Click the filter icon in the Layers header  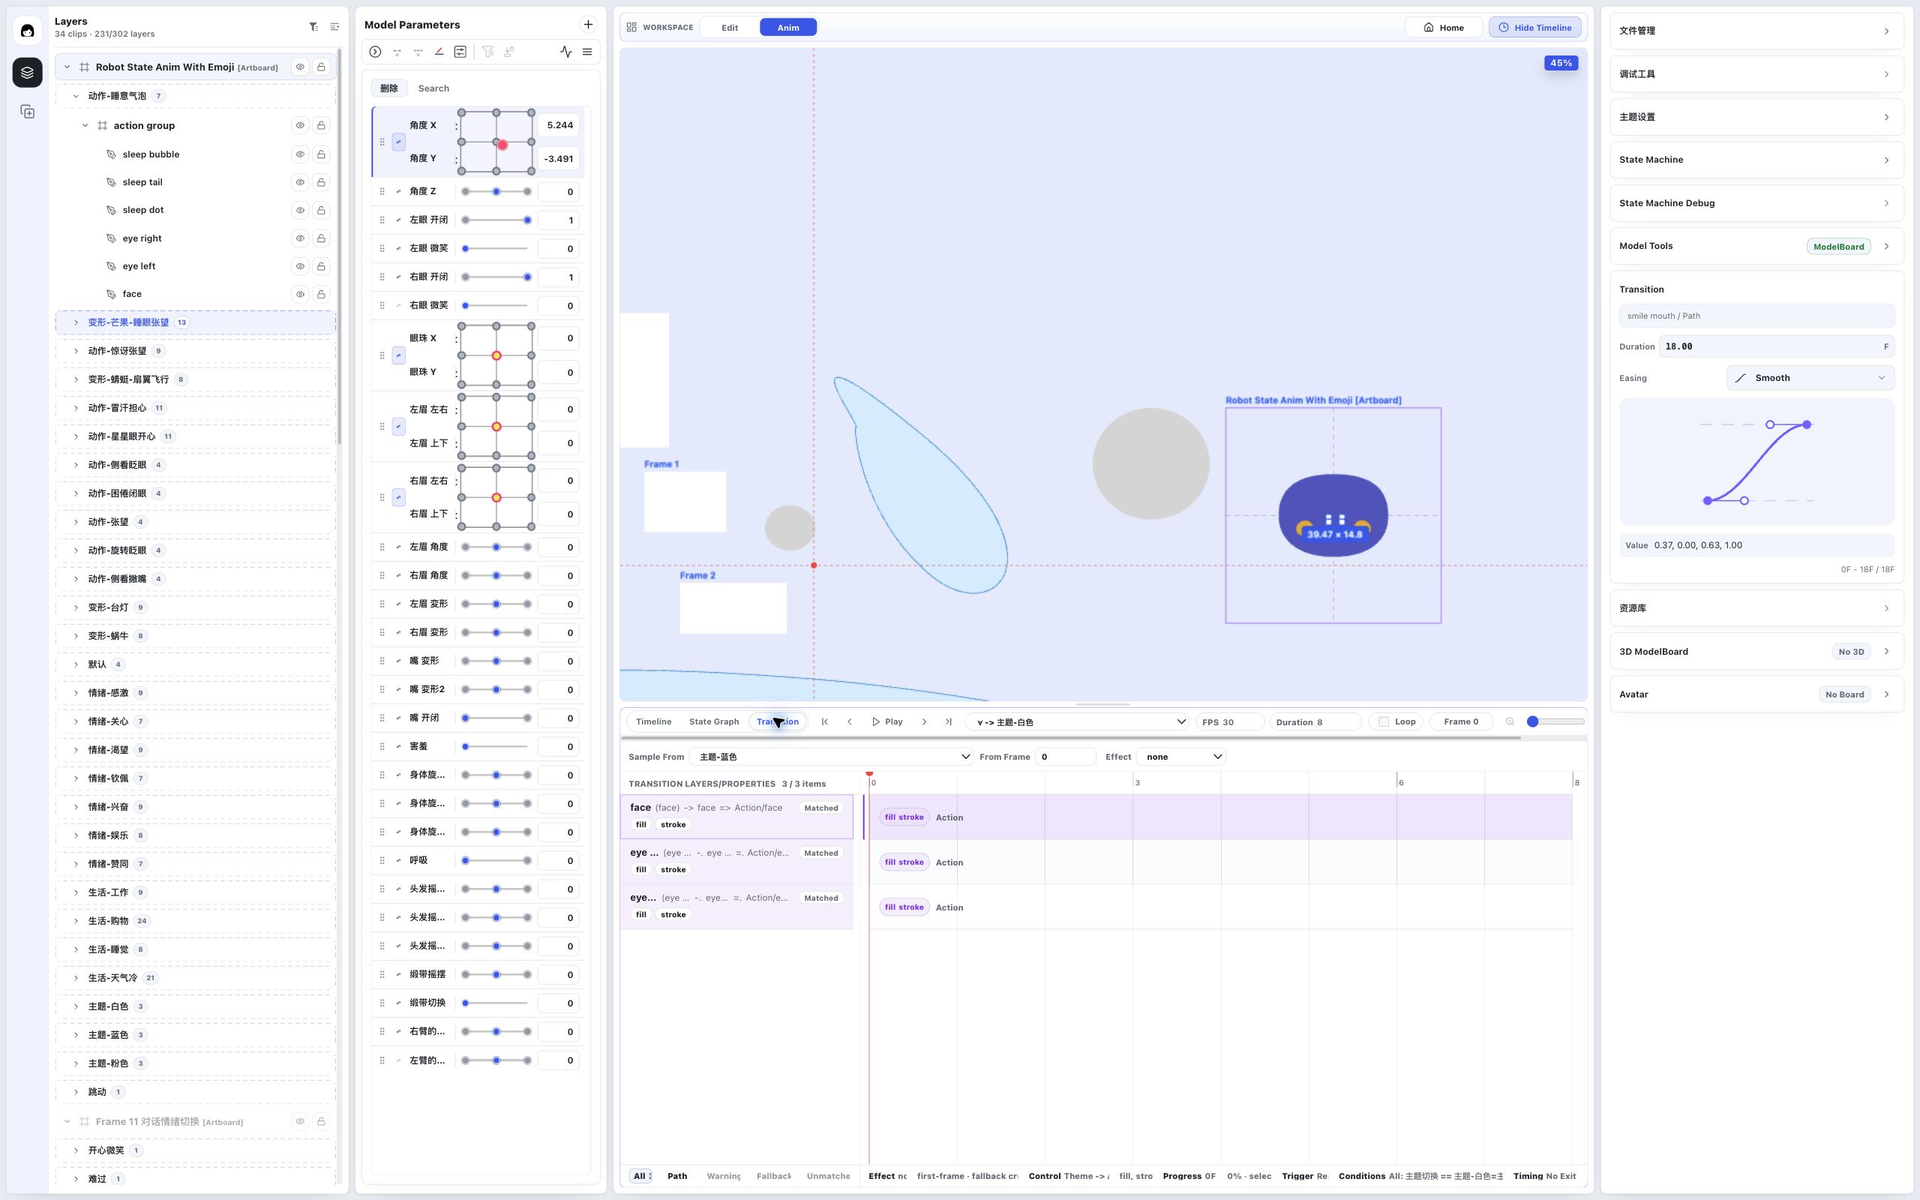point(313,27)
